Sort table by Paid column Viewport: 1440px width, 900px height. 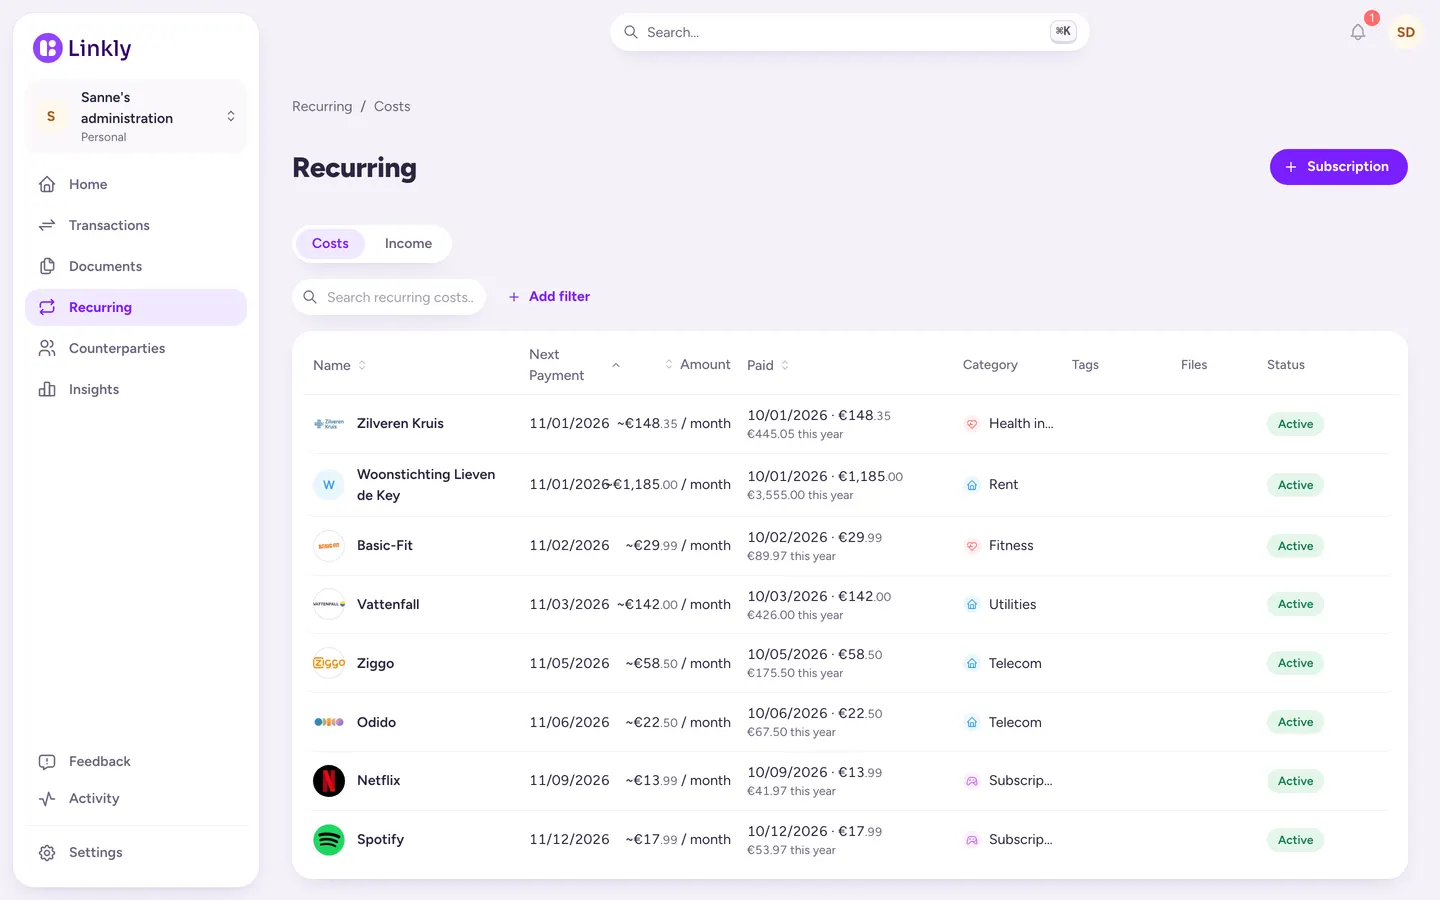pyautogui.click(x=768, y=365)
